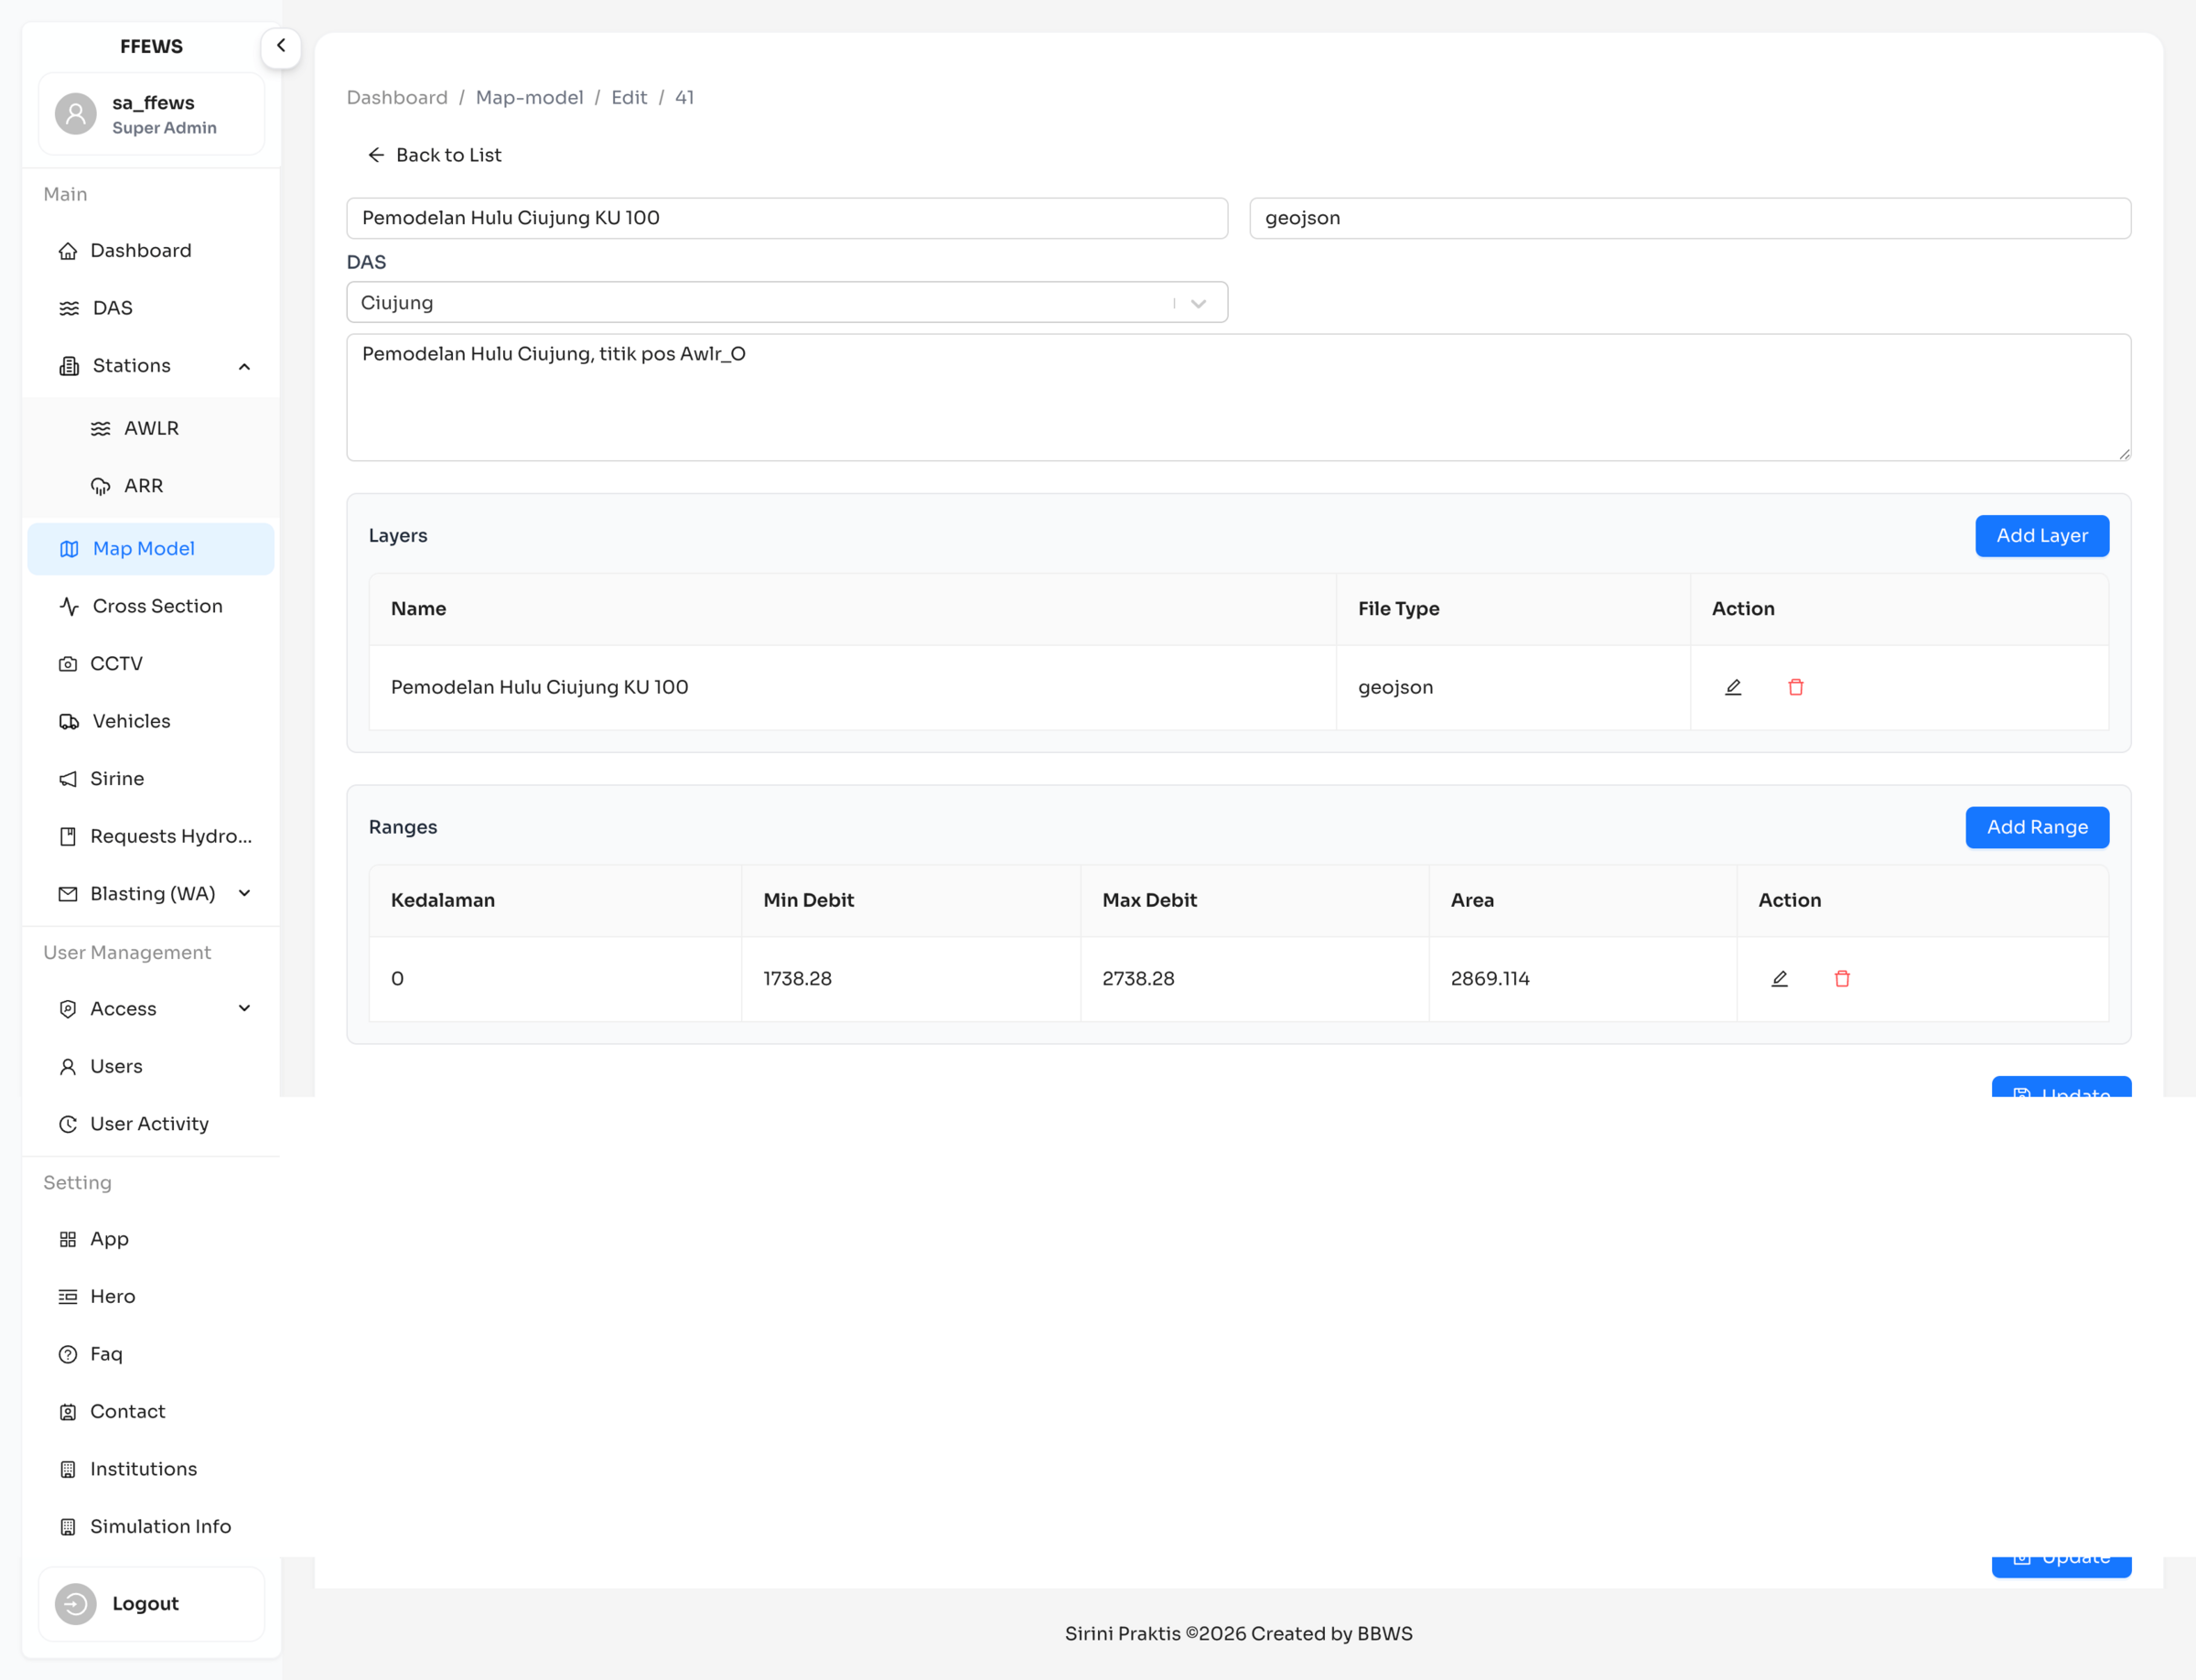Delete the range with Min Debit 1738.28
The image size is (2196, 1680).
[1842, 979]
